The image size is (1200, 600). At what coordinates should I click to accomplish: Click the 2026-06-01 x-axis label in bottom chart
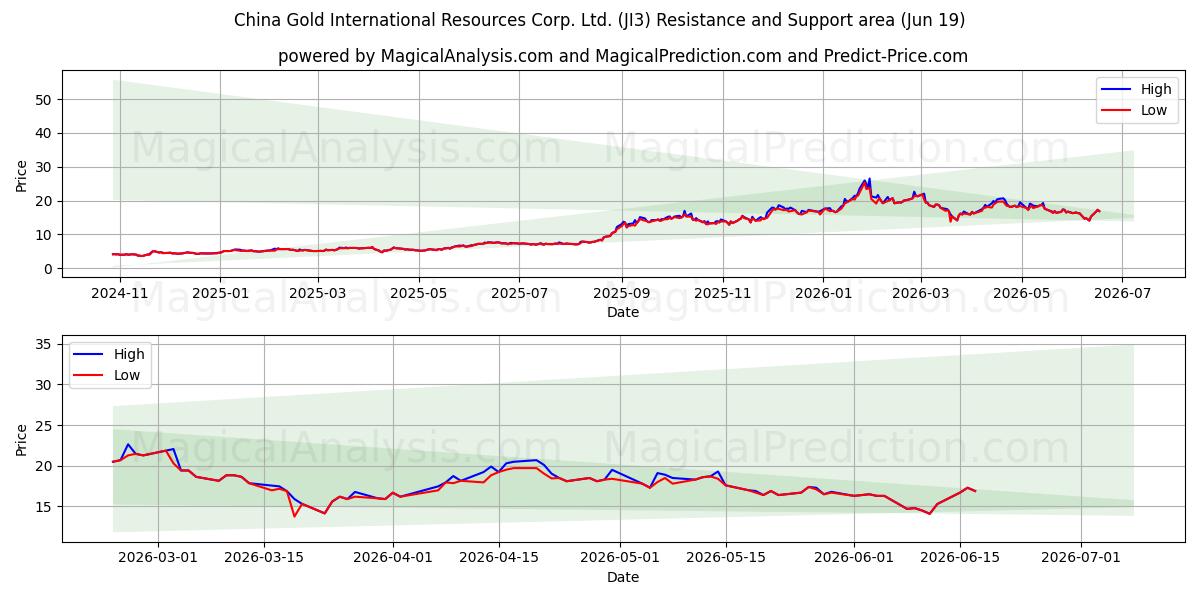tap(855, 559)
